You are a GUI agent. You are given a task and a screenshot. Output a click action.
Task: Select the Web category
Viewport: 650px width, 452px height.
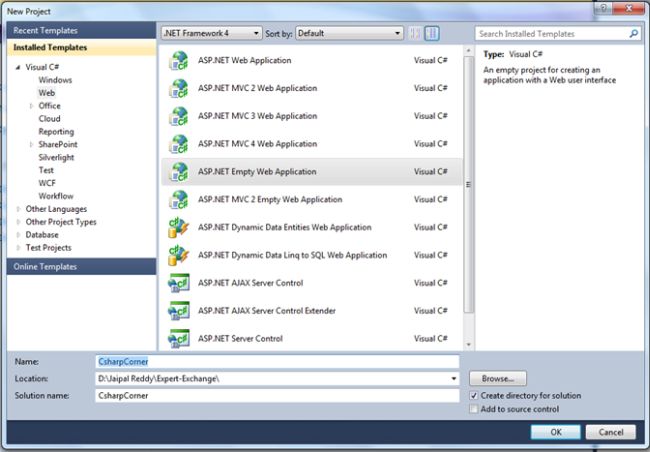pyautogui.click(x=46, y=93)
